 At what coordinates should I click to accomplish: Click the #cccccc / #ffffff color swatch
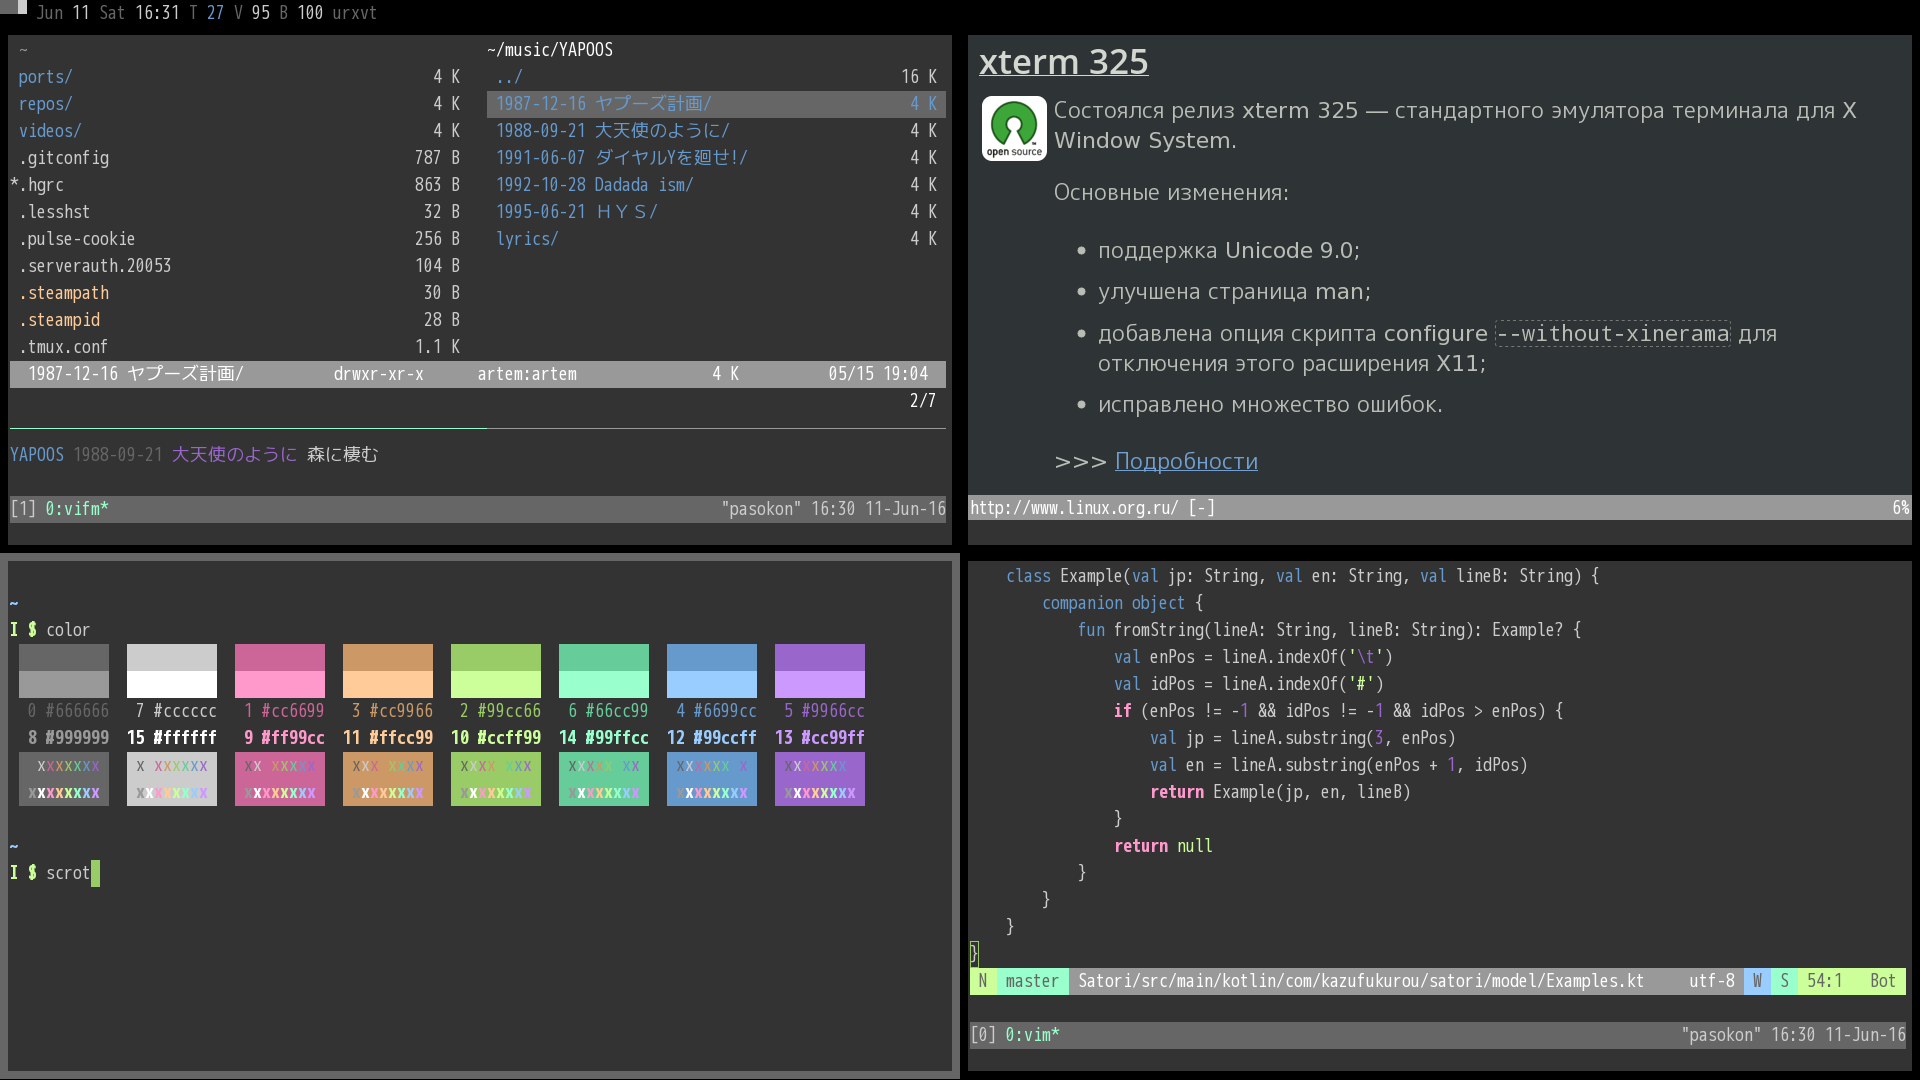(172, 671)
